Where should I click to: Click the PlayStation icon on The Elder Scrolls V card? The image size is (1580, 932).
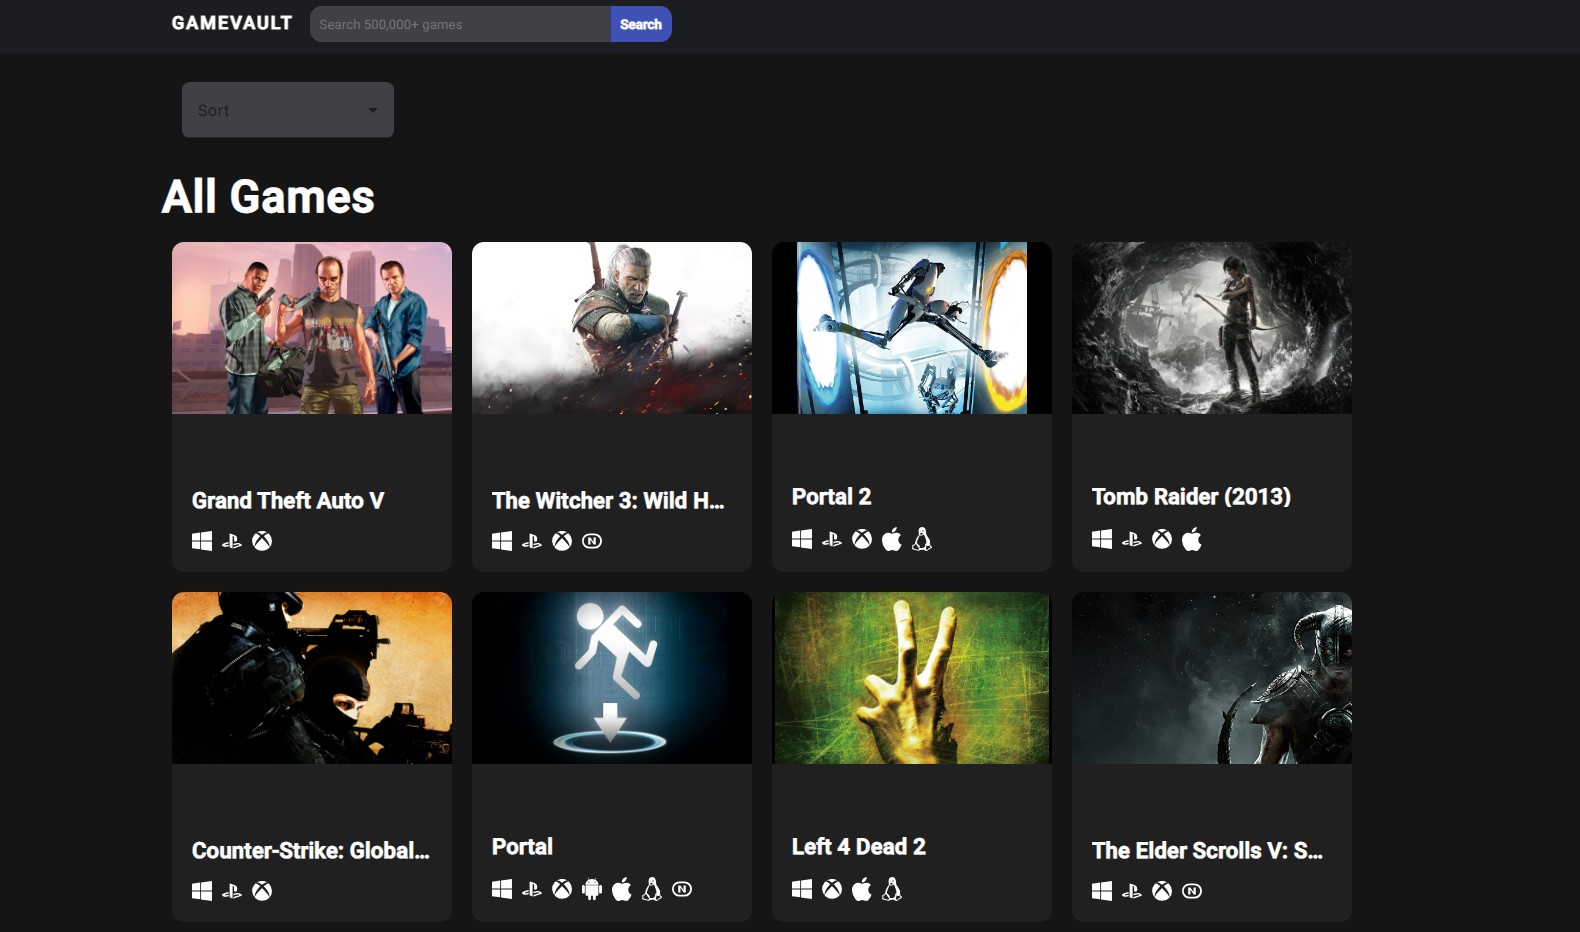1132,891
